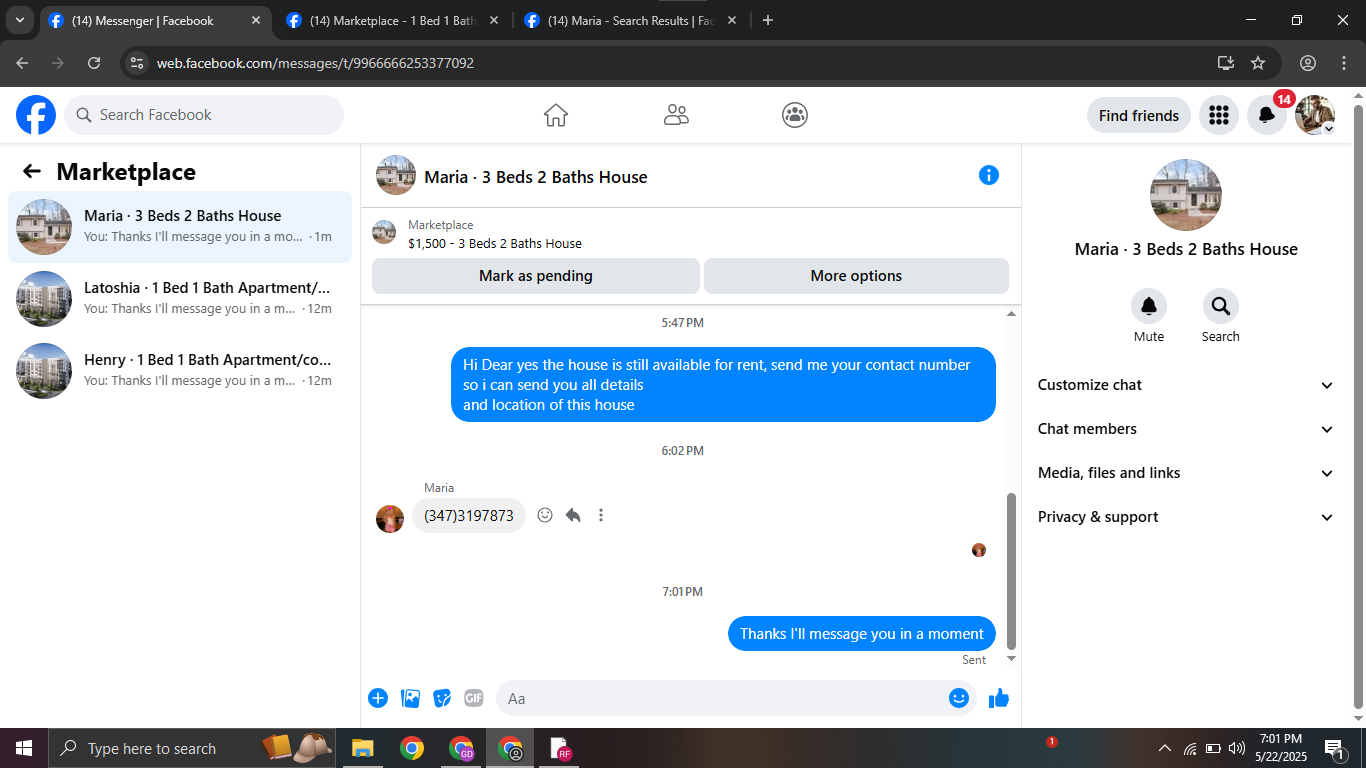Click the back arrow beside Marketplace

tap(32, 172)
